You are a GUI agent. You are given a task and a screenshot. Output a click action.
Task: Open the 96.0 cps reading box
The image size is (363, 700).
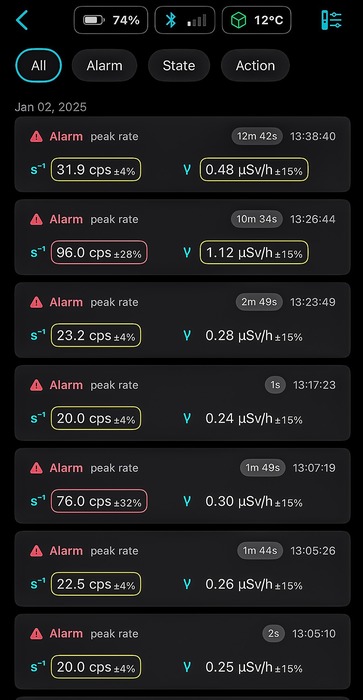[99, 253]
